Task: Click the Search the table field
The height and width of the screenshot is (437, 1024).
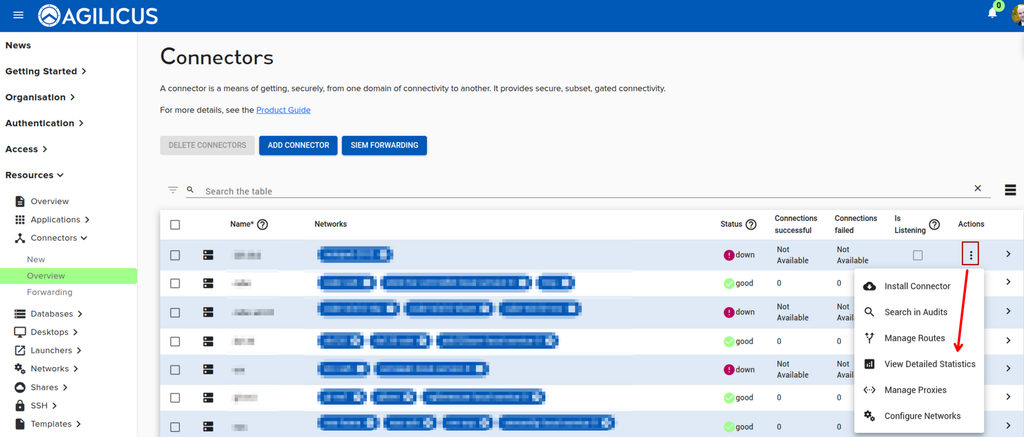Action: pos(584,191)
